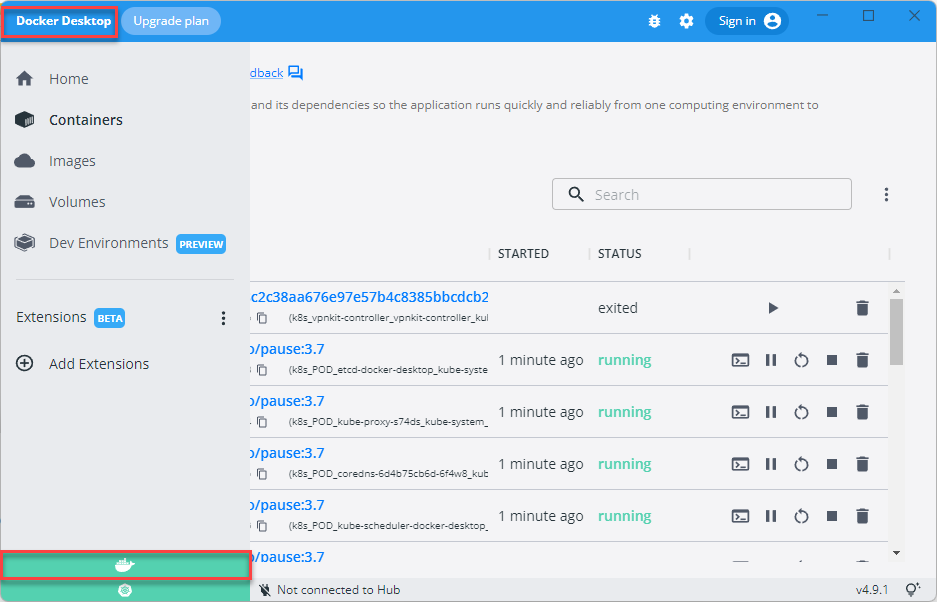The height and width of the screenshot is (602, 937).
Task: Click the scrollbar down arrow
Action: pyautogui.click(x=896, y=553)
